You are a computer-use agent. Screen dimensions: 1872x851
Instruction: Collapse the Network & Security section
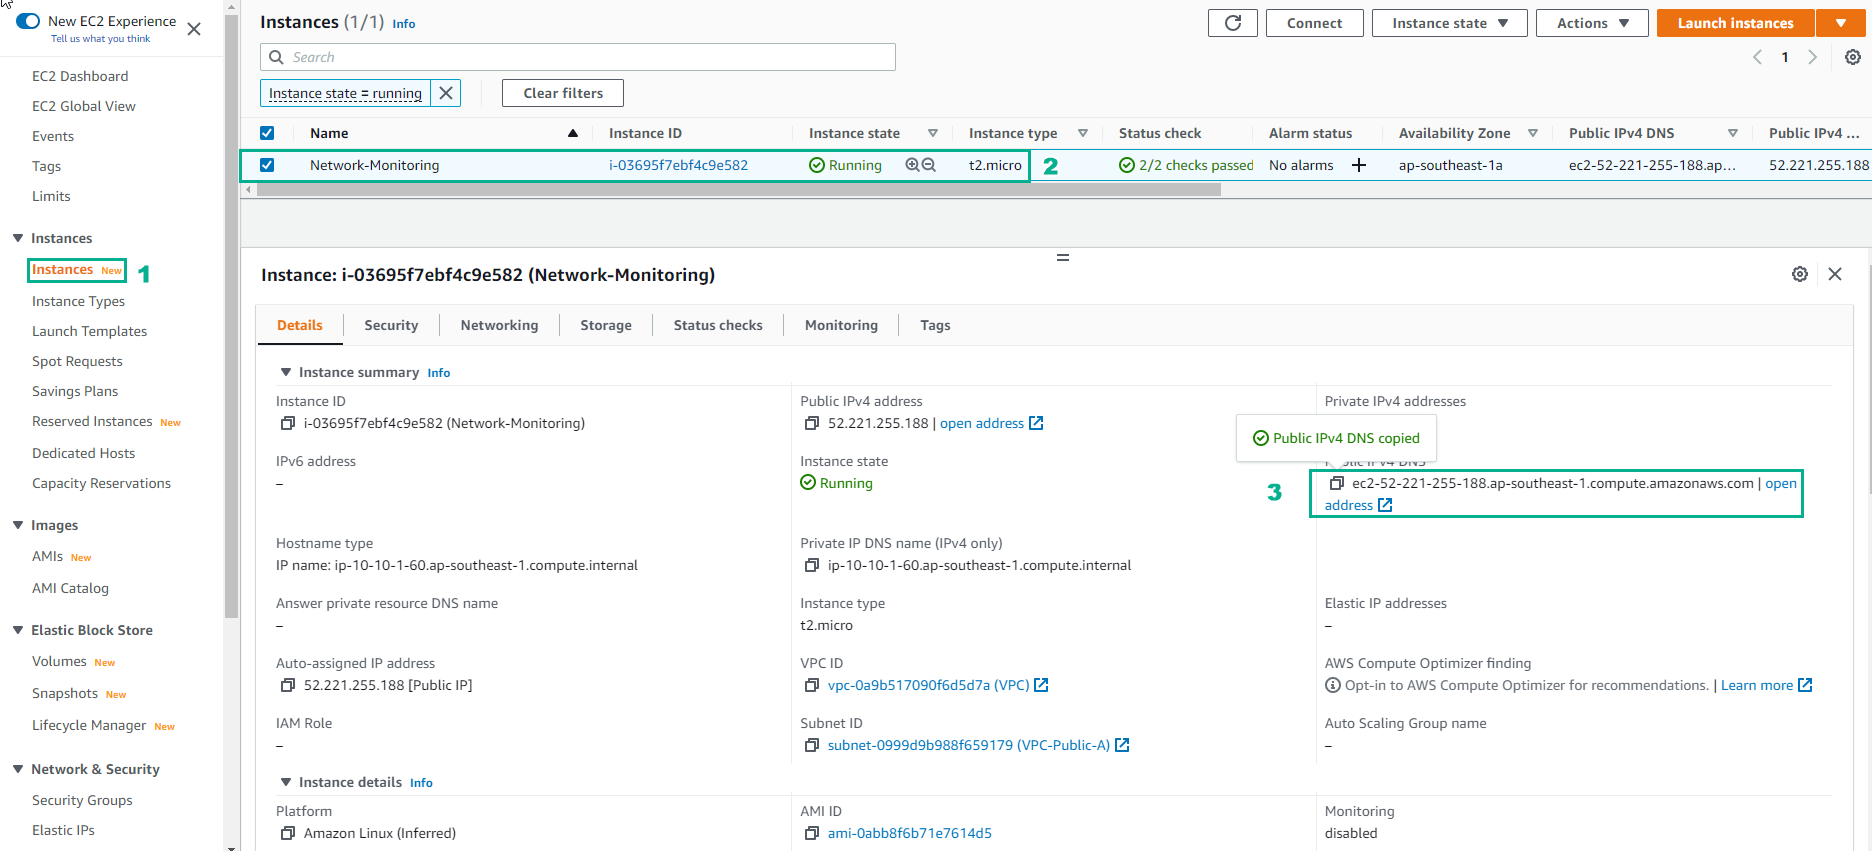[18, 769]
